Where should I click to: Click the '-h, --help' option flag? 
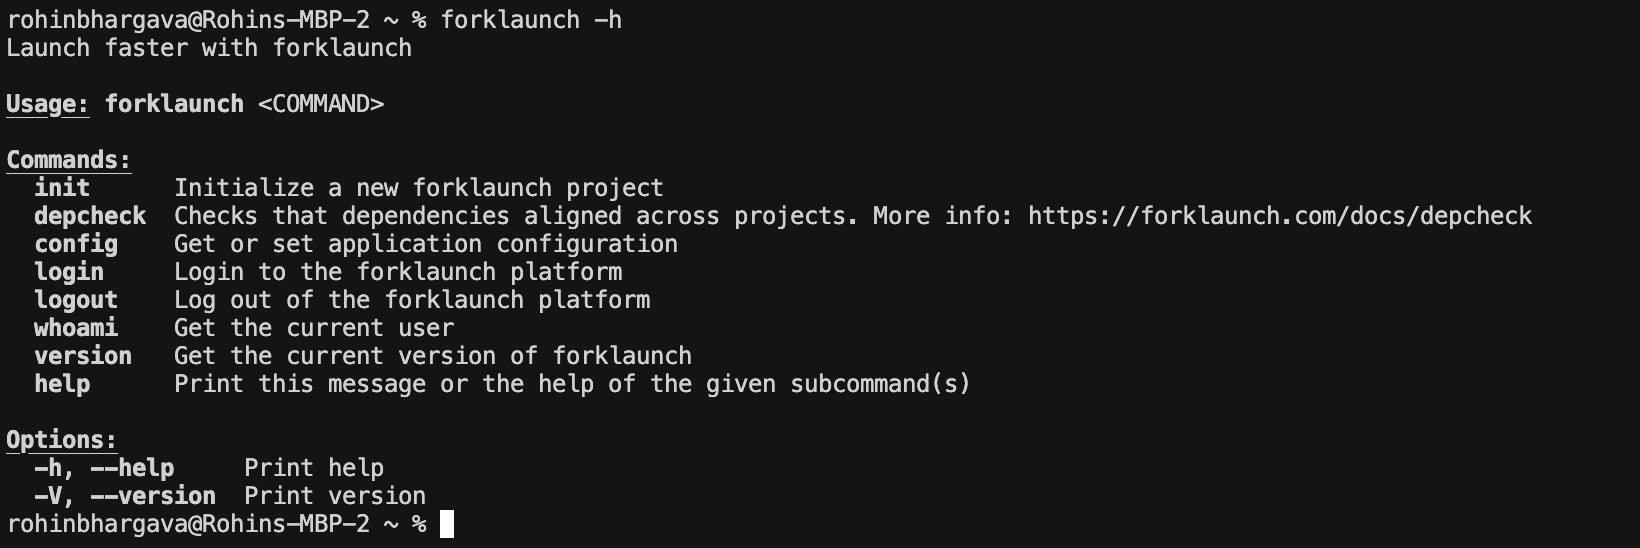tap(104, 468)
